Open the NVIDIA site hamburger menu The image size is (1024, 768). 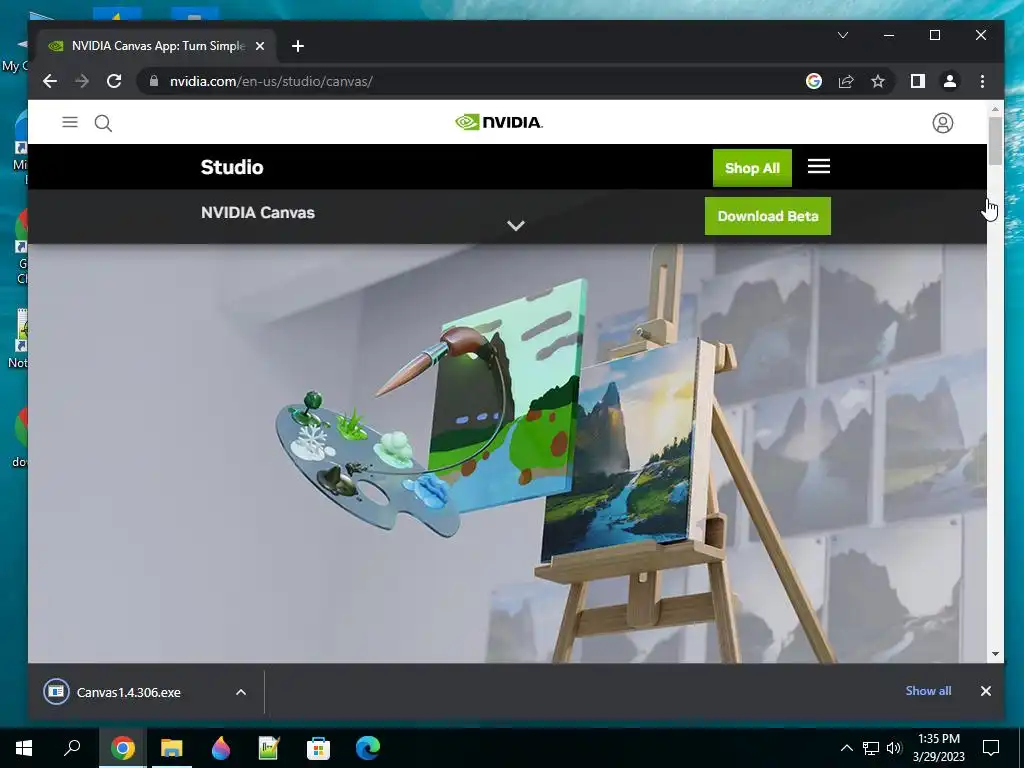click(70, 122)
